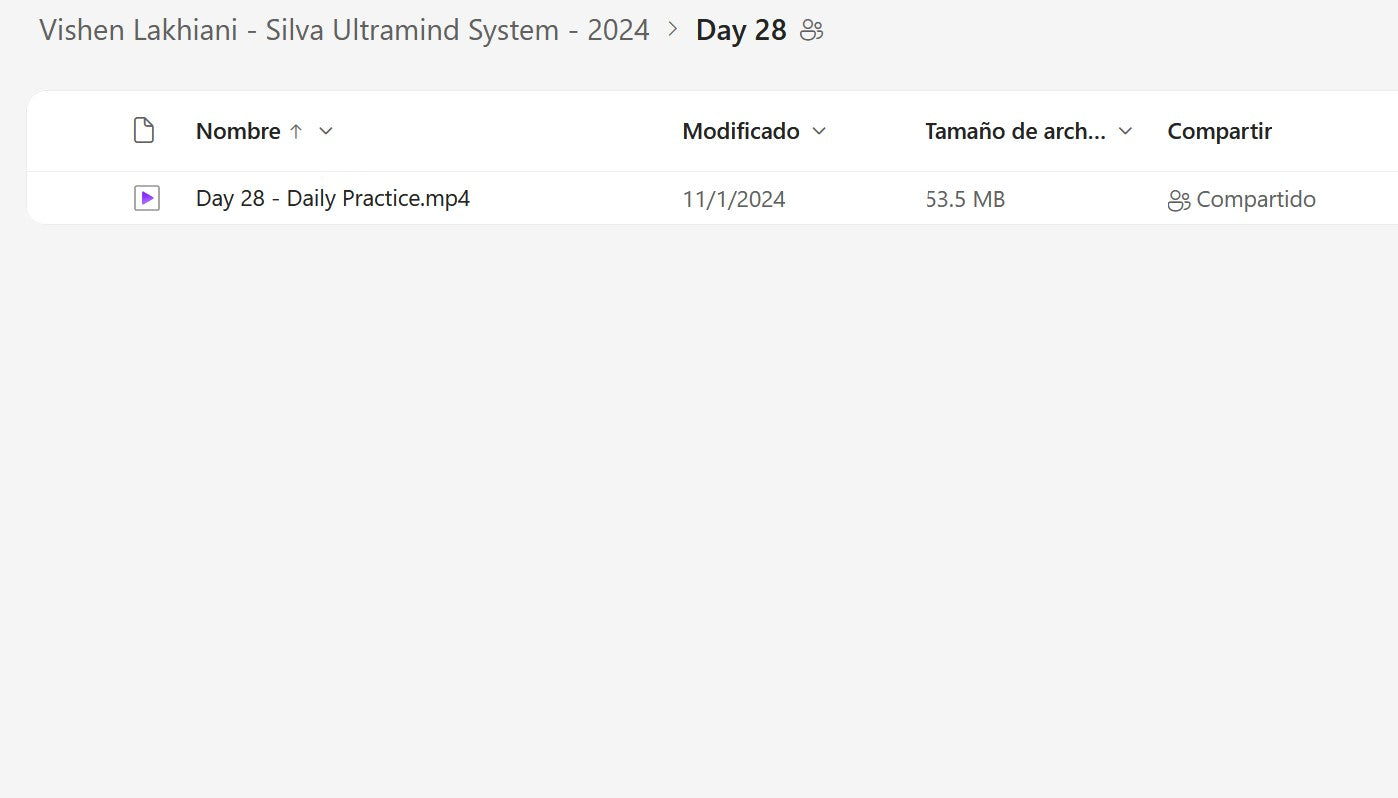Click the Modificado column header label
This screenshot has width=1398, height=798.
point(741,131)
